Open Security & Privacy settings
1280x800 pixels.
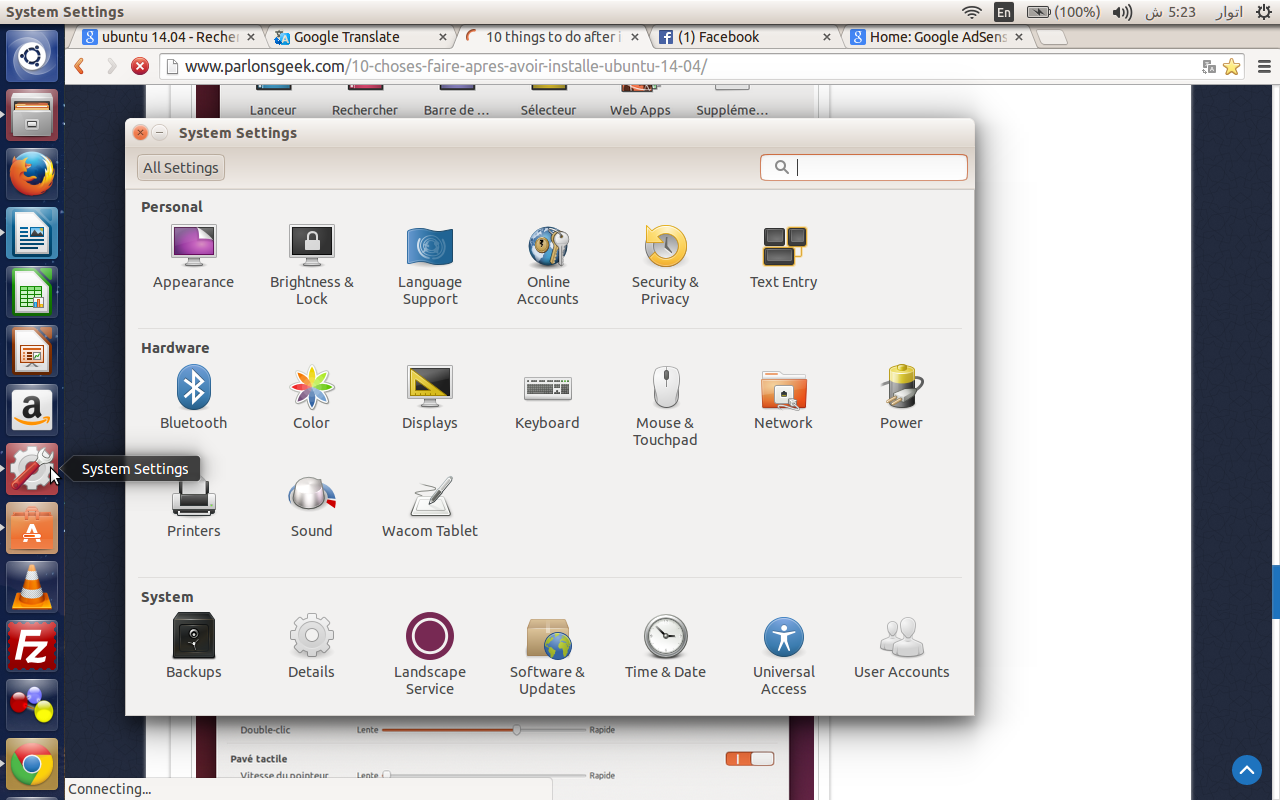click(x=665, y=266)
